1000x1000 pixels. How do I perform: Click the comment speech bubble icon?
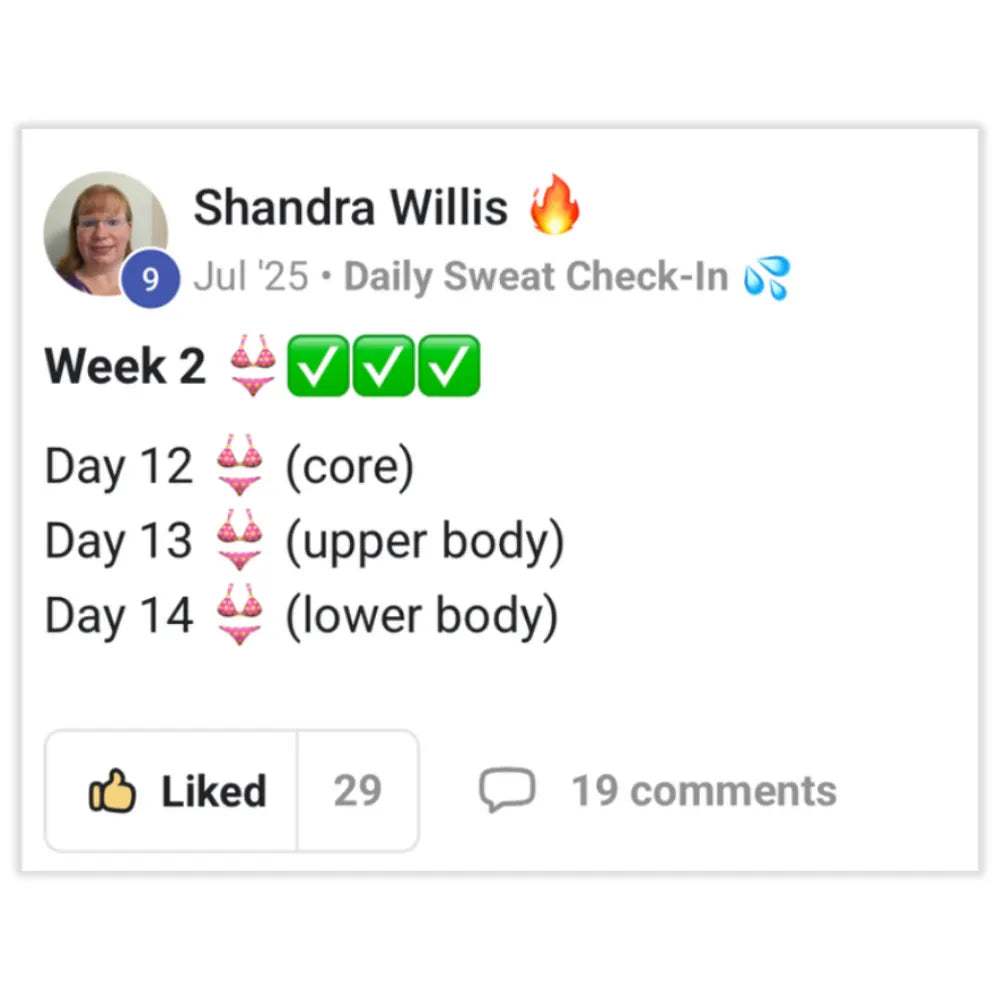click(507, 791)
